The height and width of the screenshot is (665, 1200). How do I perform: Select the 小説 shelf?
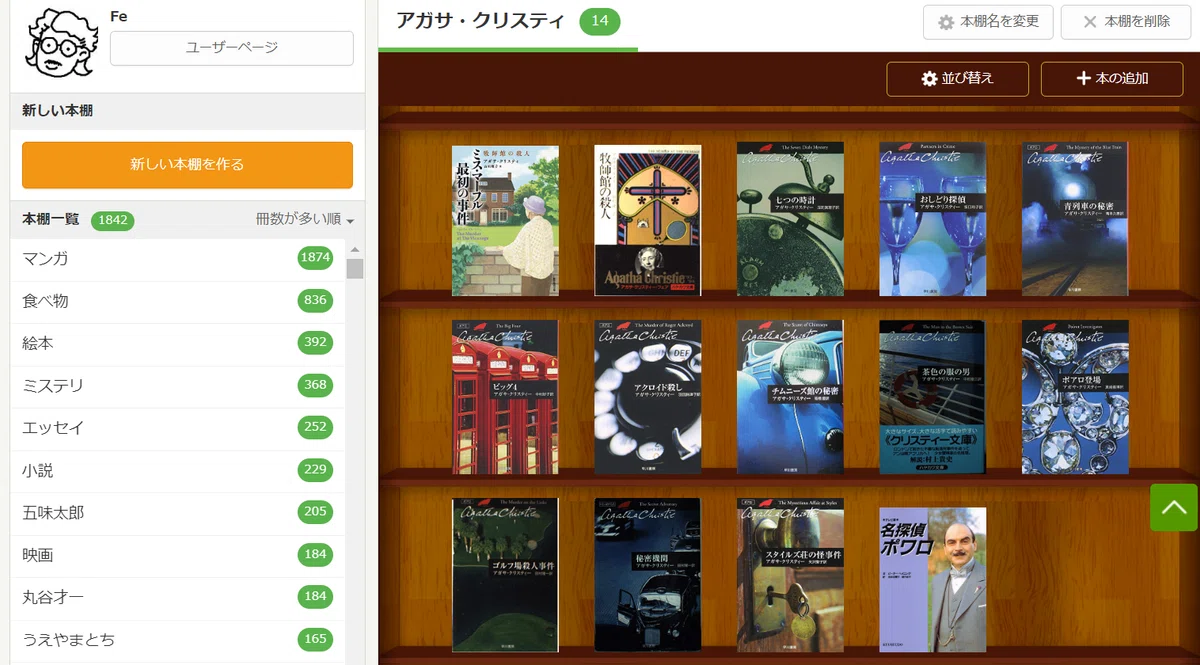[177, 470]
